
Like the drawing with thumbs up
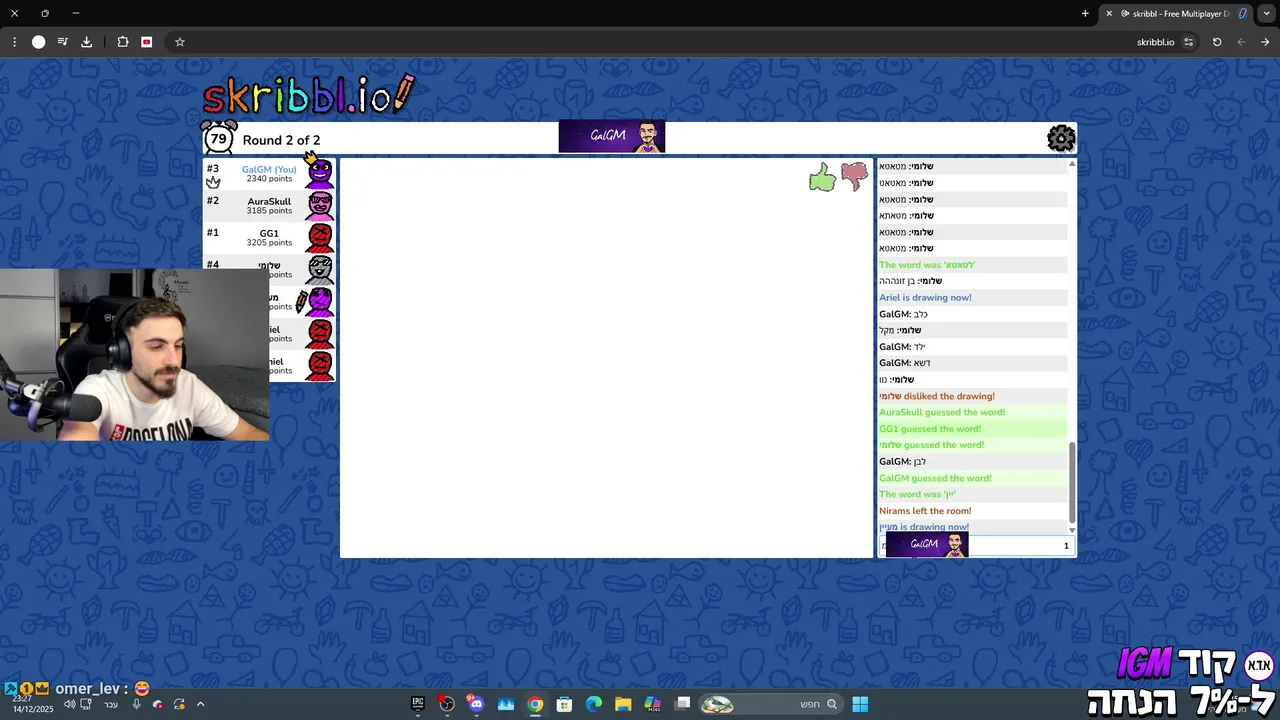pyautogui.click(x=822, y=178)
